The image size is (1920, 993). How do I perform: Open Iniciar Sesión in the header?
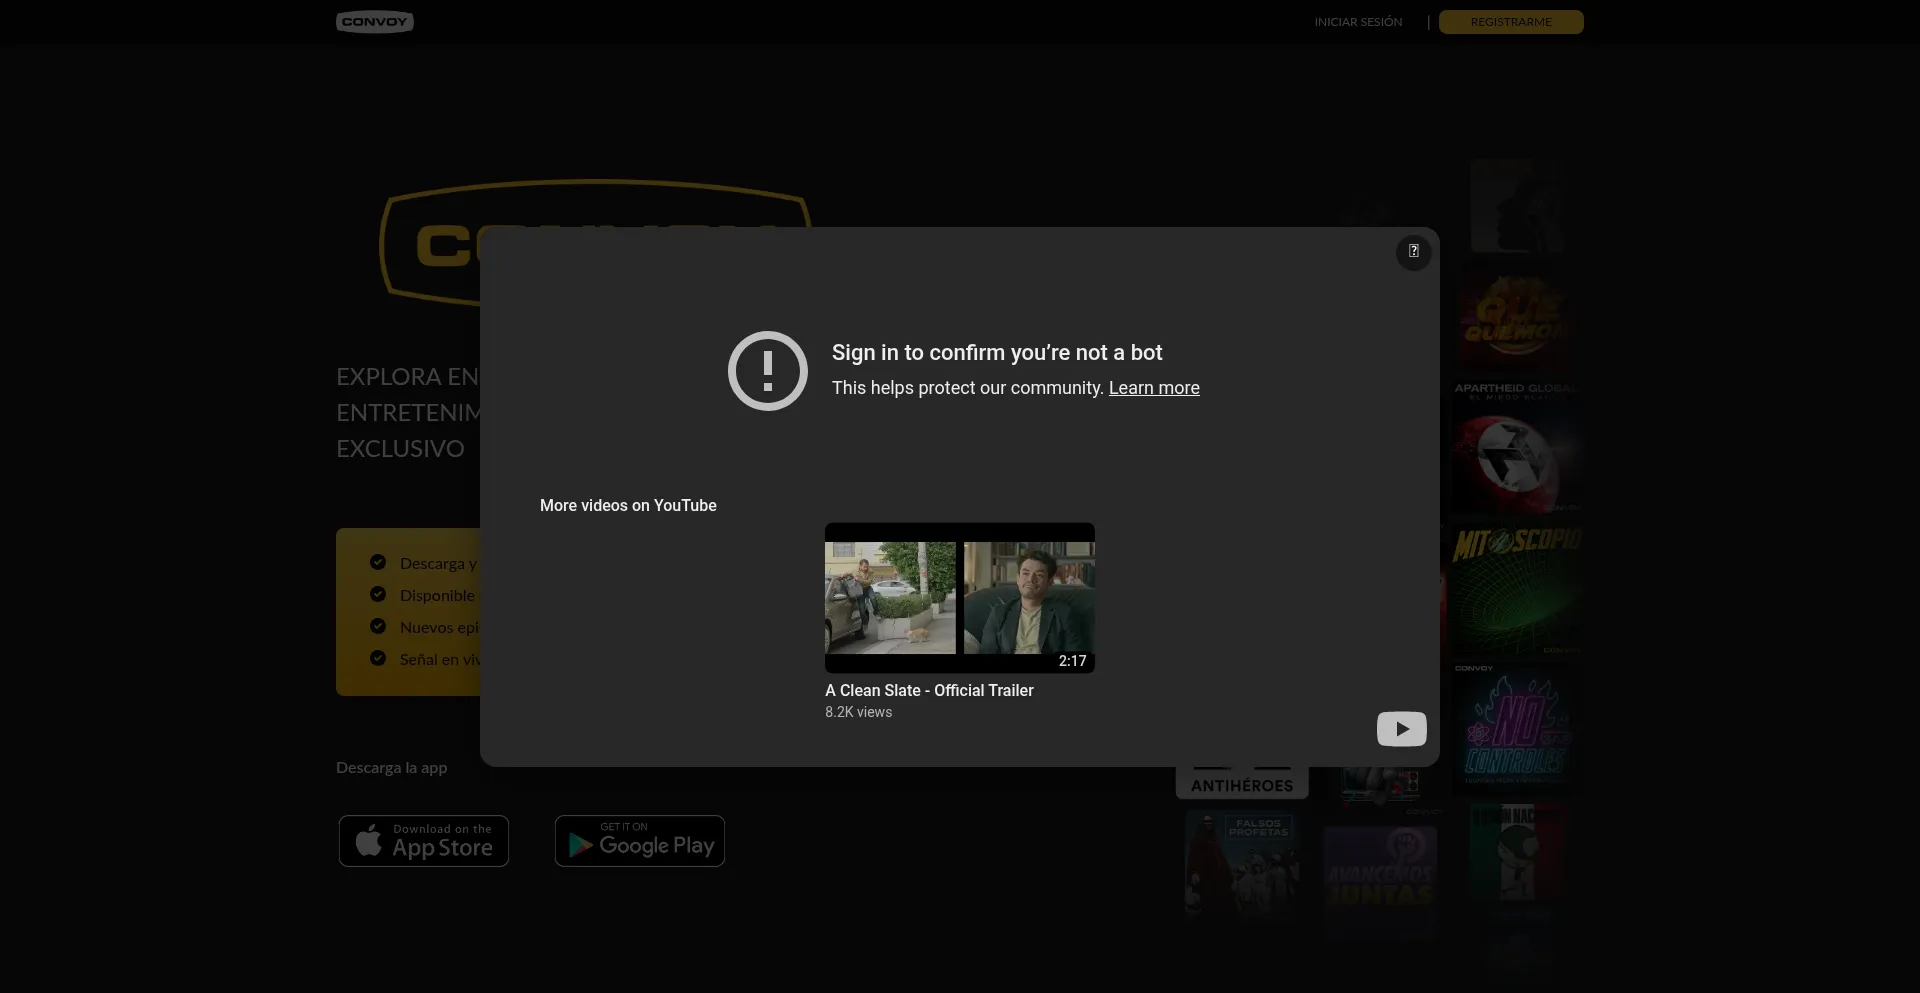coord(1358,22)
